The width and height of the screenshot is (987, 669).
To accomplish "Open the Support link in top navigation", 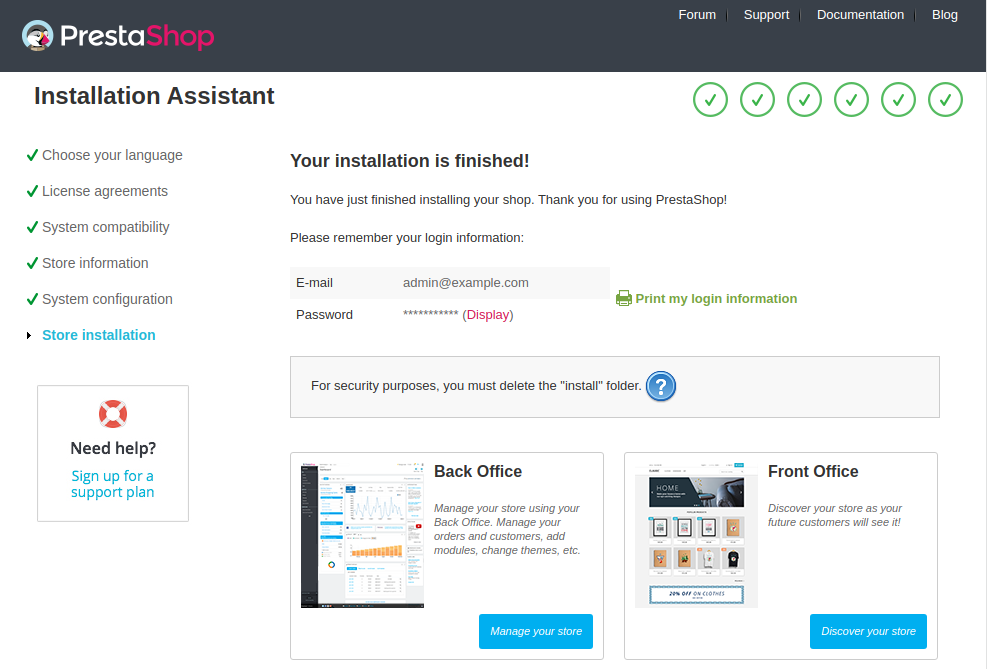I will (766, 15).
